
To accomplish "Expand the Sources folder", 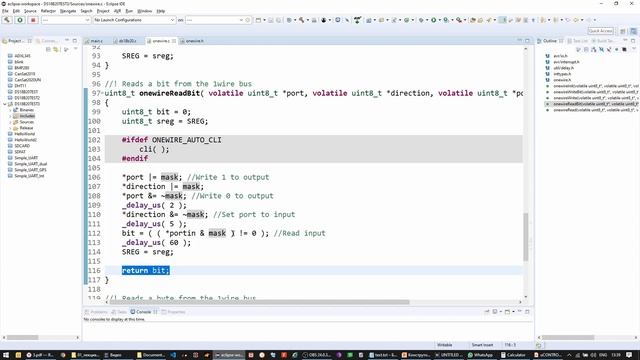I will point(10,122).
